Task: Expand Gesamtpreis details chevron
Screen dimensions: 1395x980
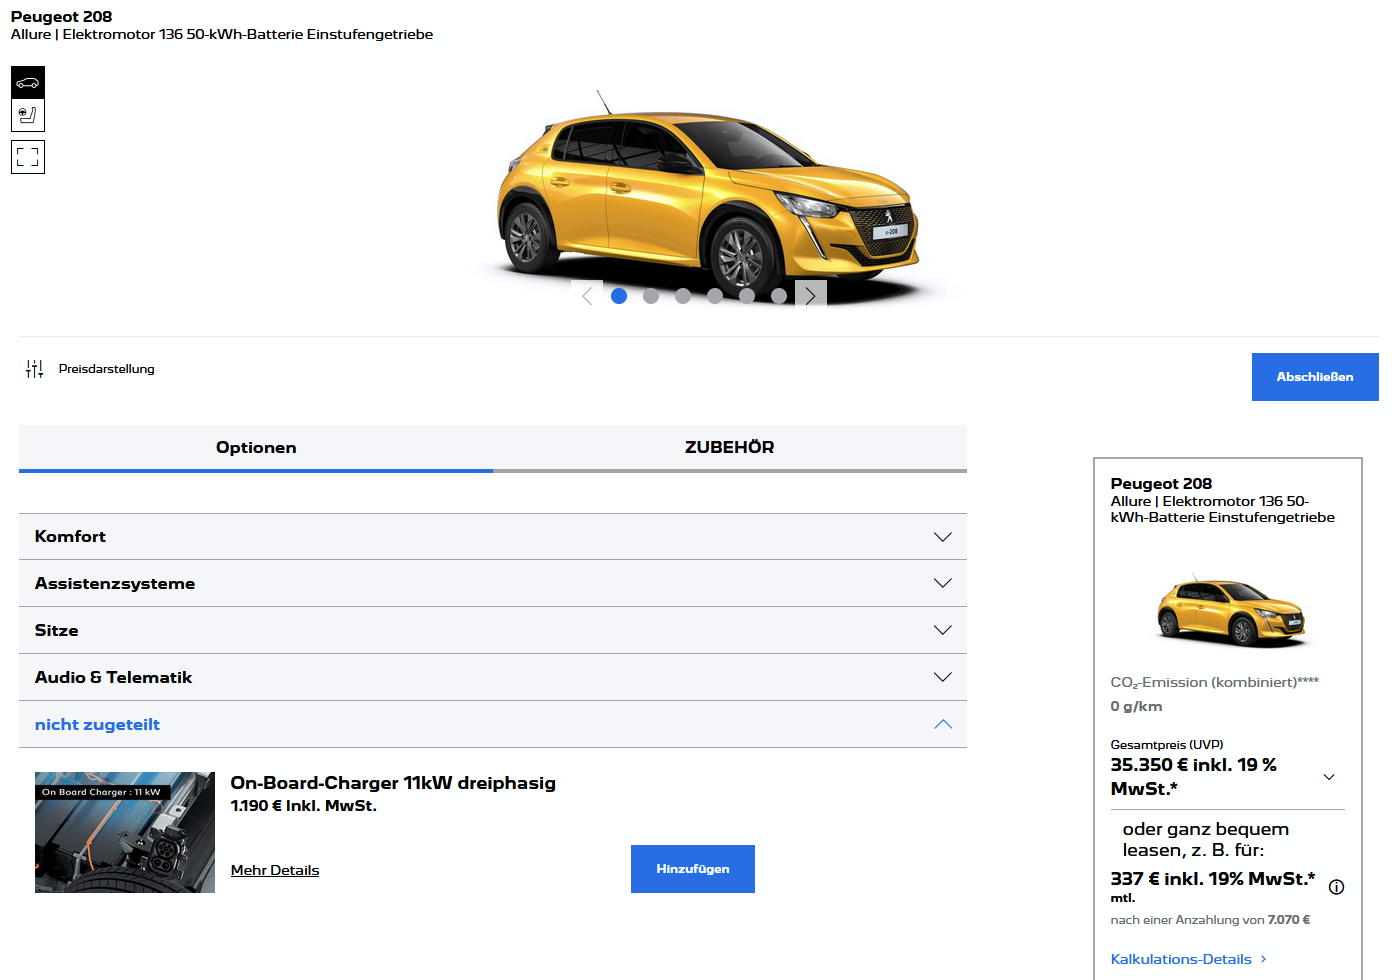Action: point(1329,777)
